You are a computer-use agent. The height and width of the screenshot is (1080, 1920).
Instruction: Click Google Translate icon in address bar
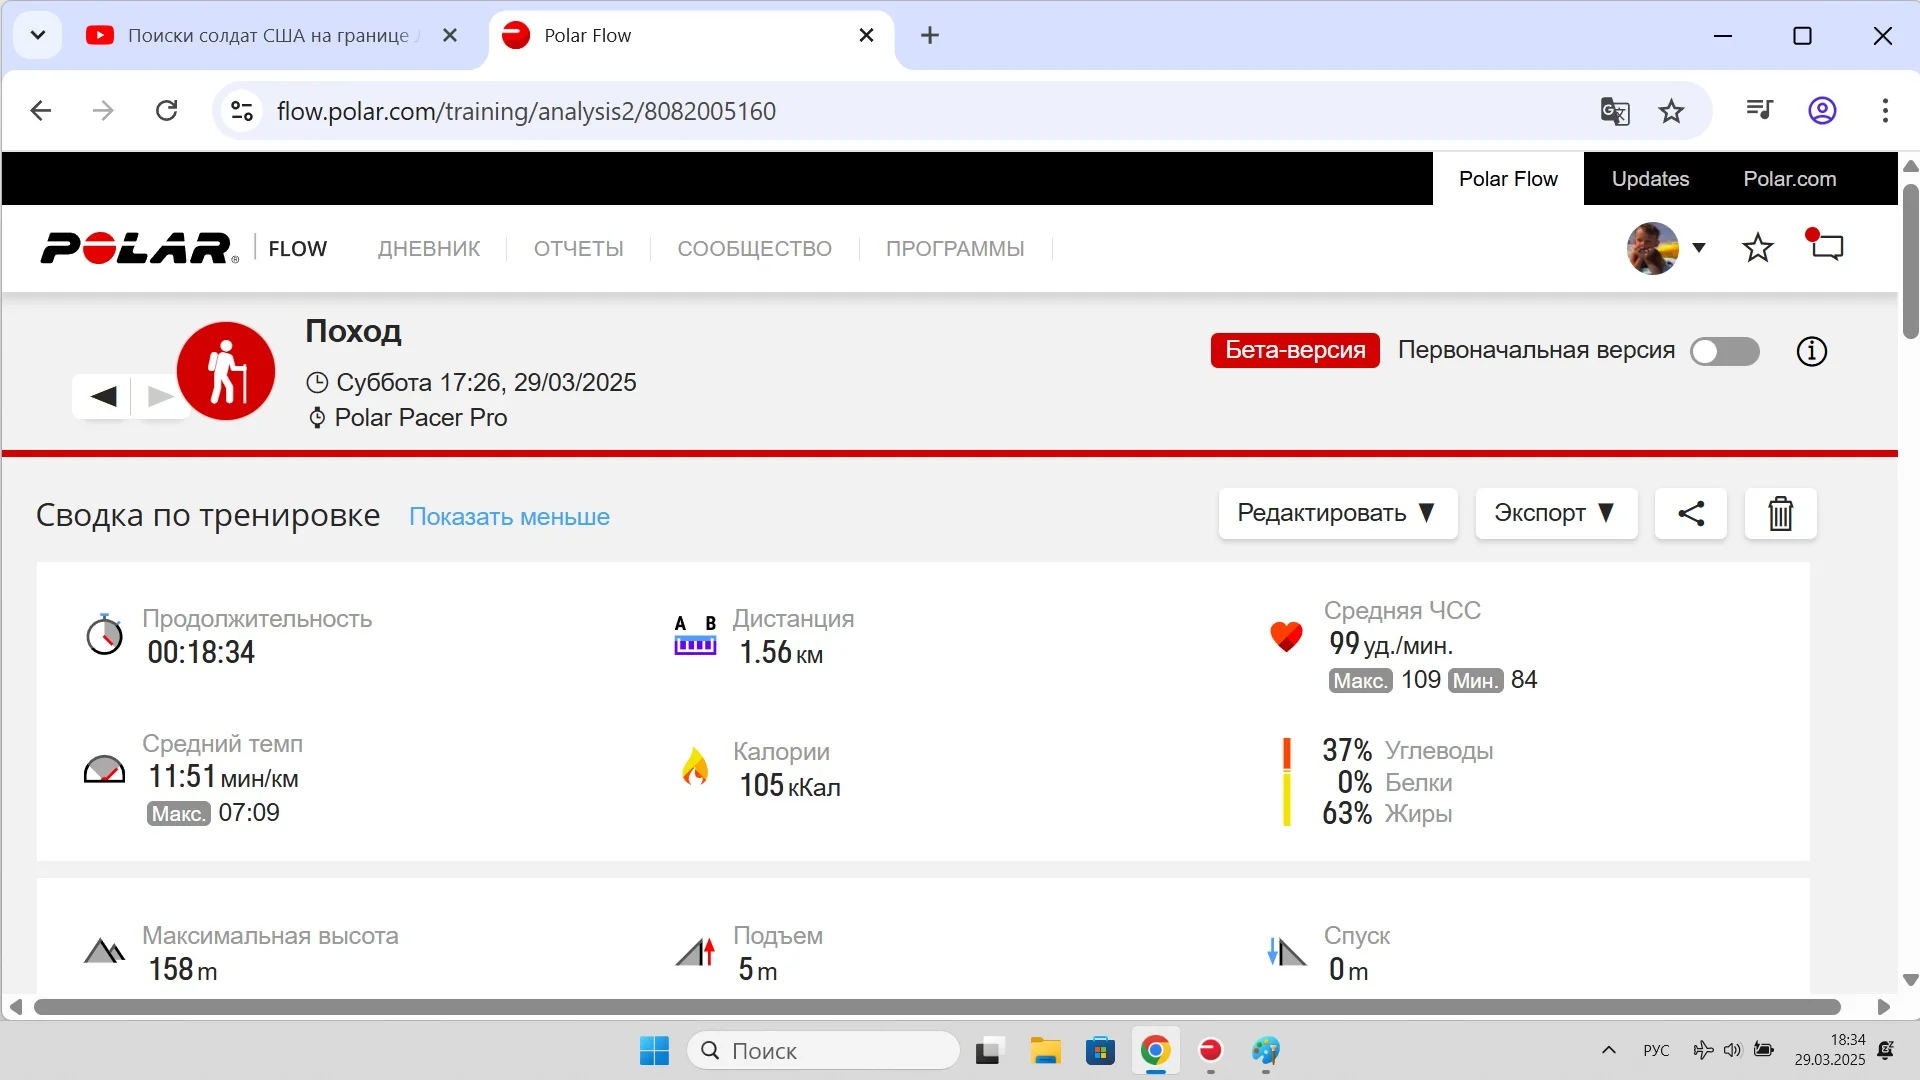point(1614,111)
